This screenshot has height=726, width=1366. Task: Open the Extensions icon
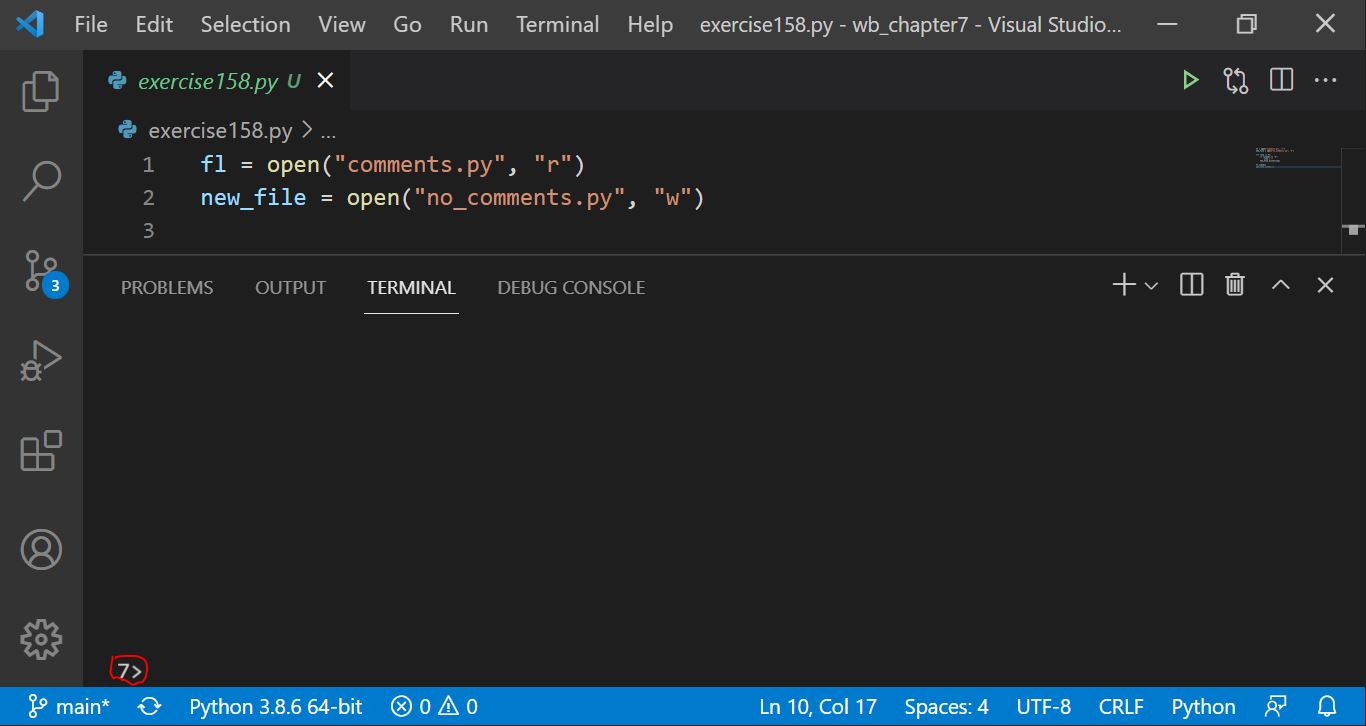pos(41,452)
